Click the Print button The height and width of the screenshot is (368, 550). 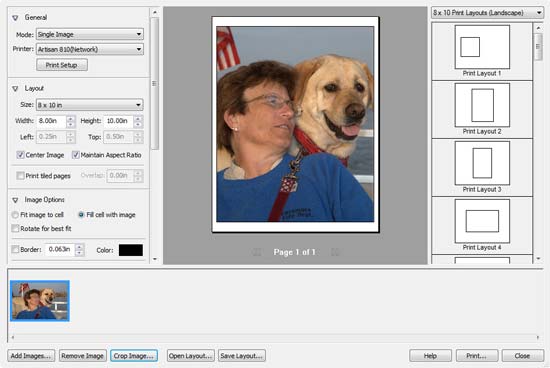click(477, 356)
